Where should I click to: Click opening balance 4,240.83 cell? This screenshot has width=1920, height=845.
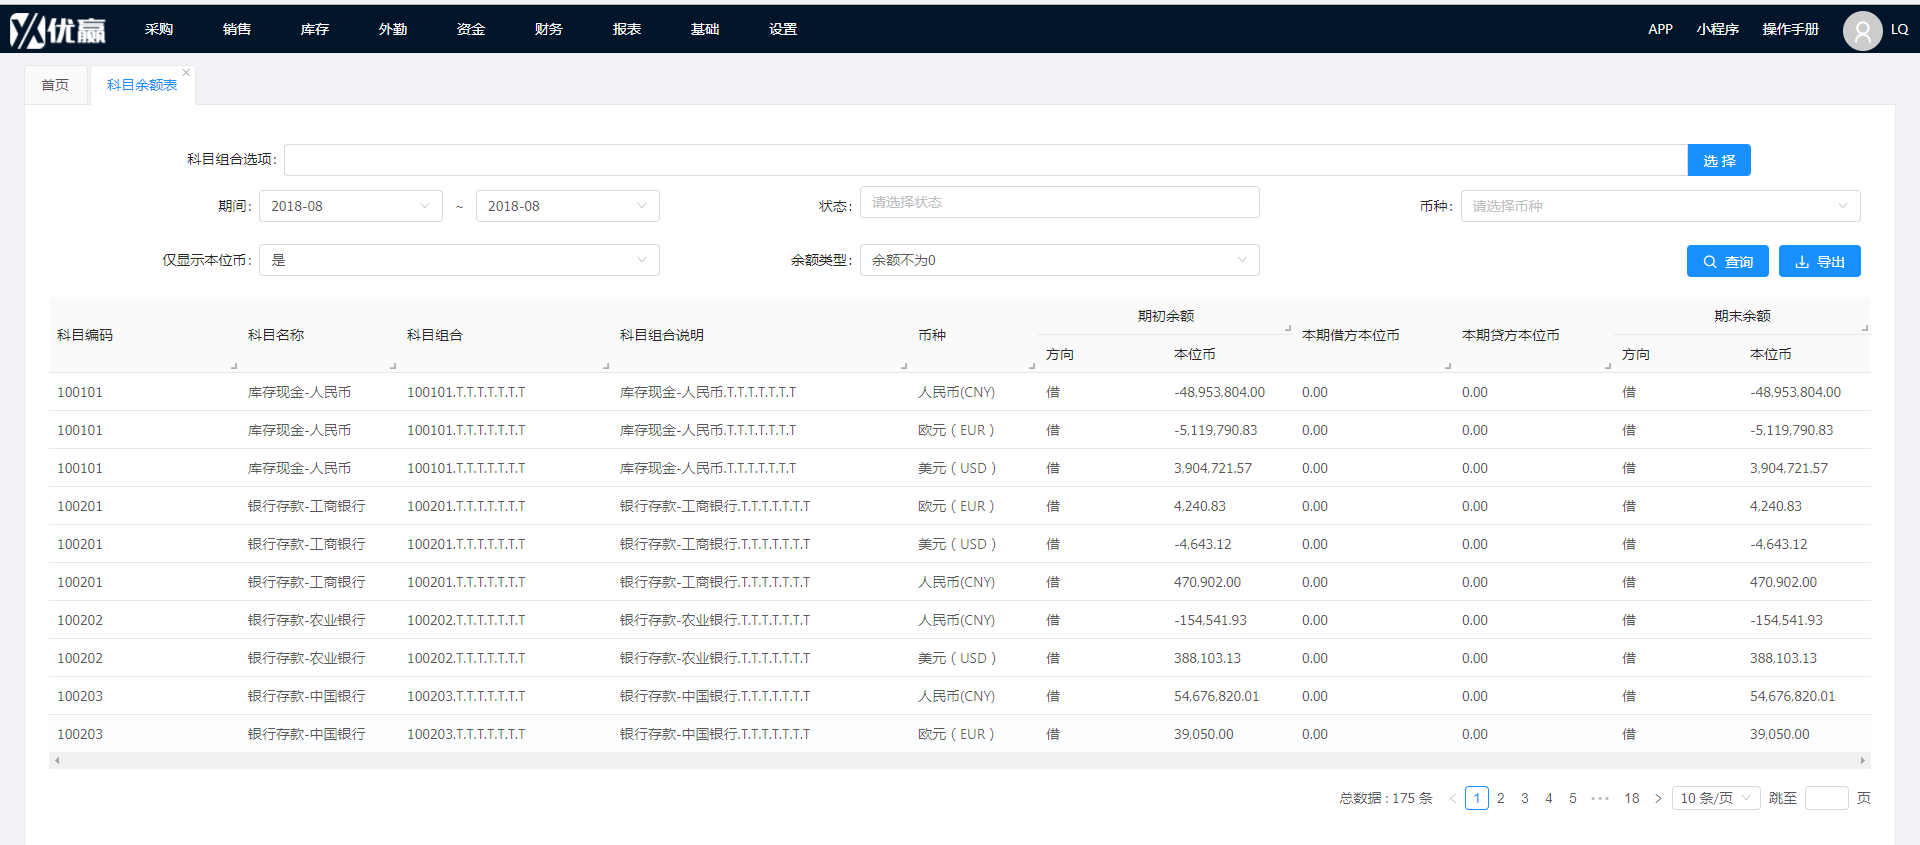click(x=1200, y=506)
